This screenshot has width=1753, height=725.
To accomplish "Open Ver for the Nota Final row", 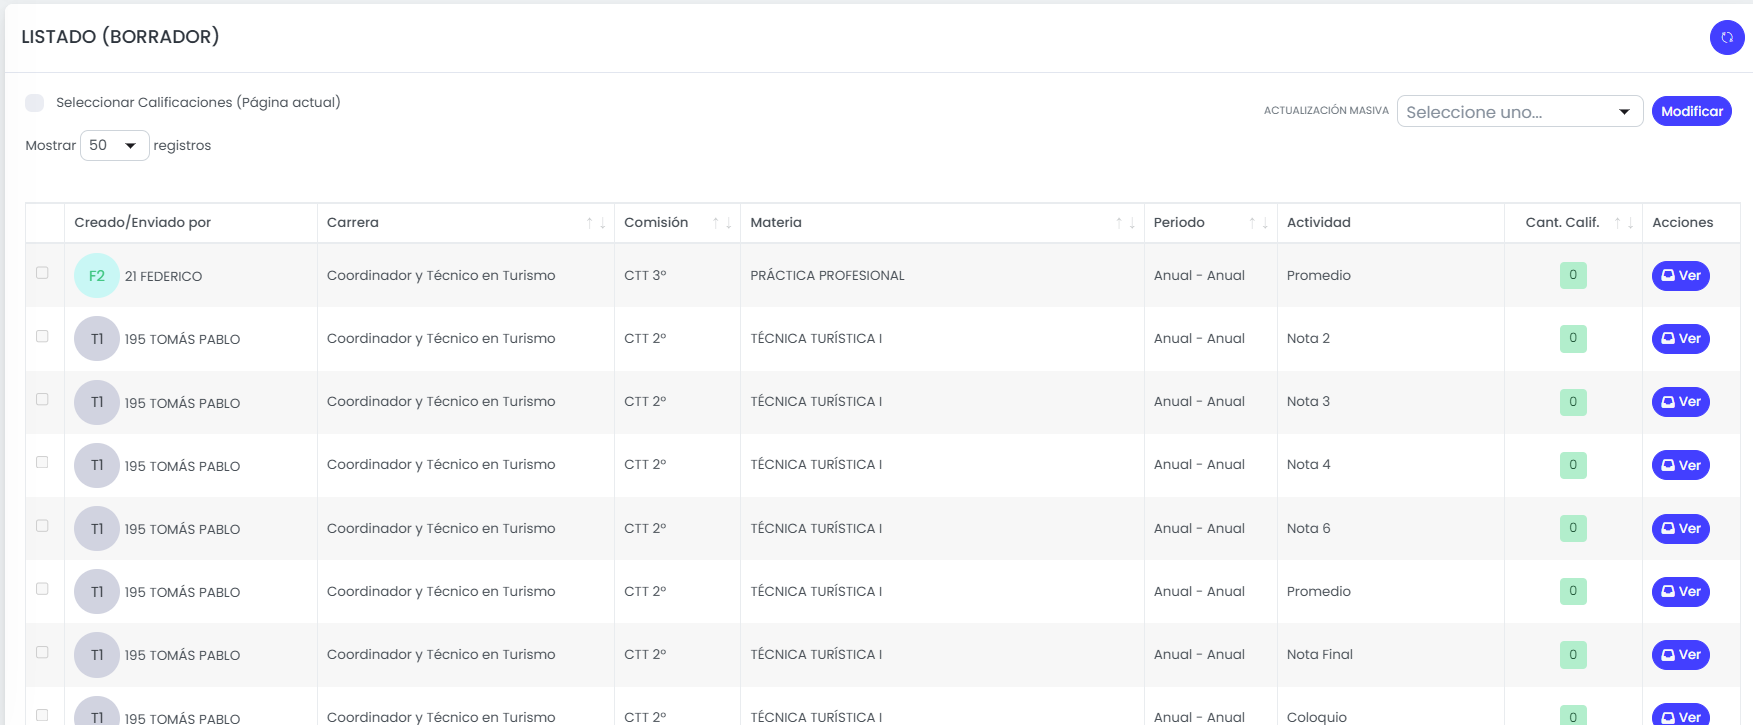I will pos(1681,655).
